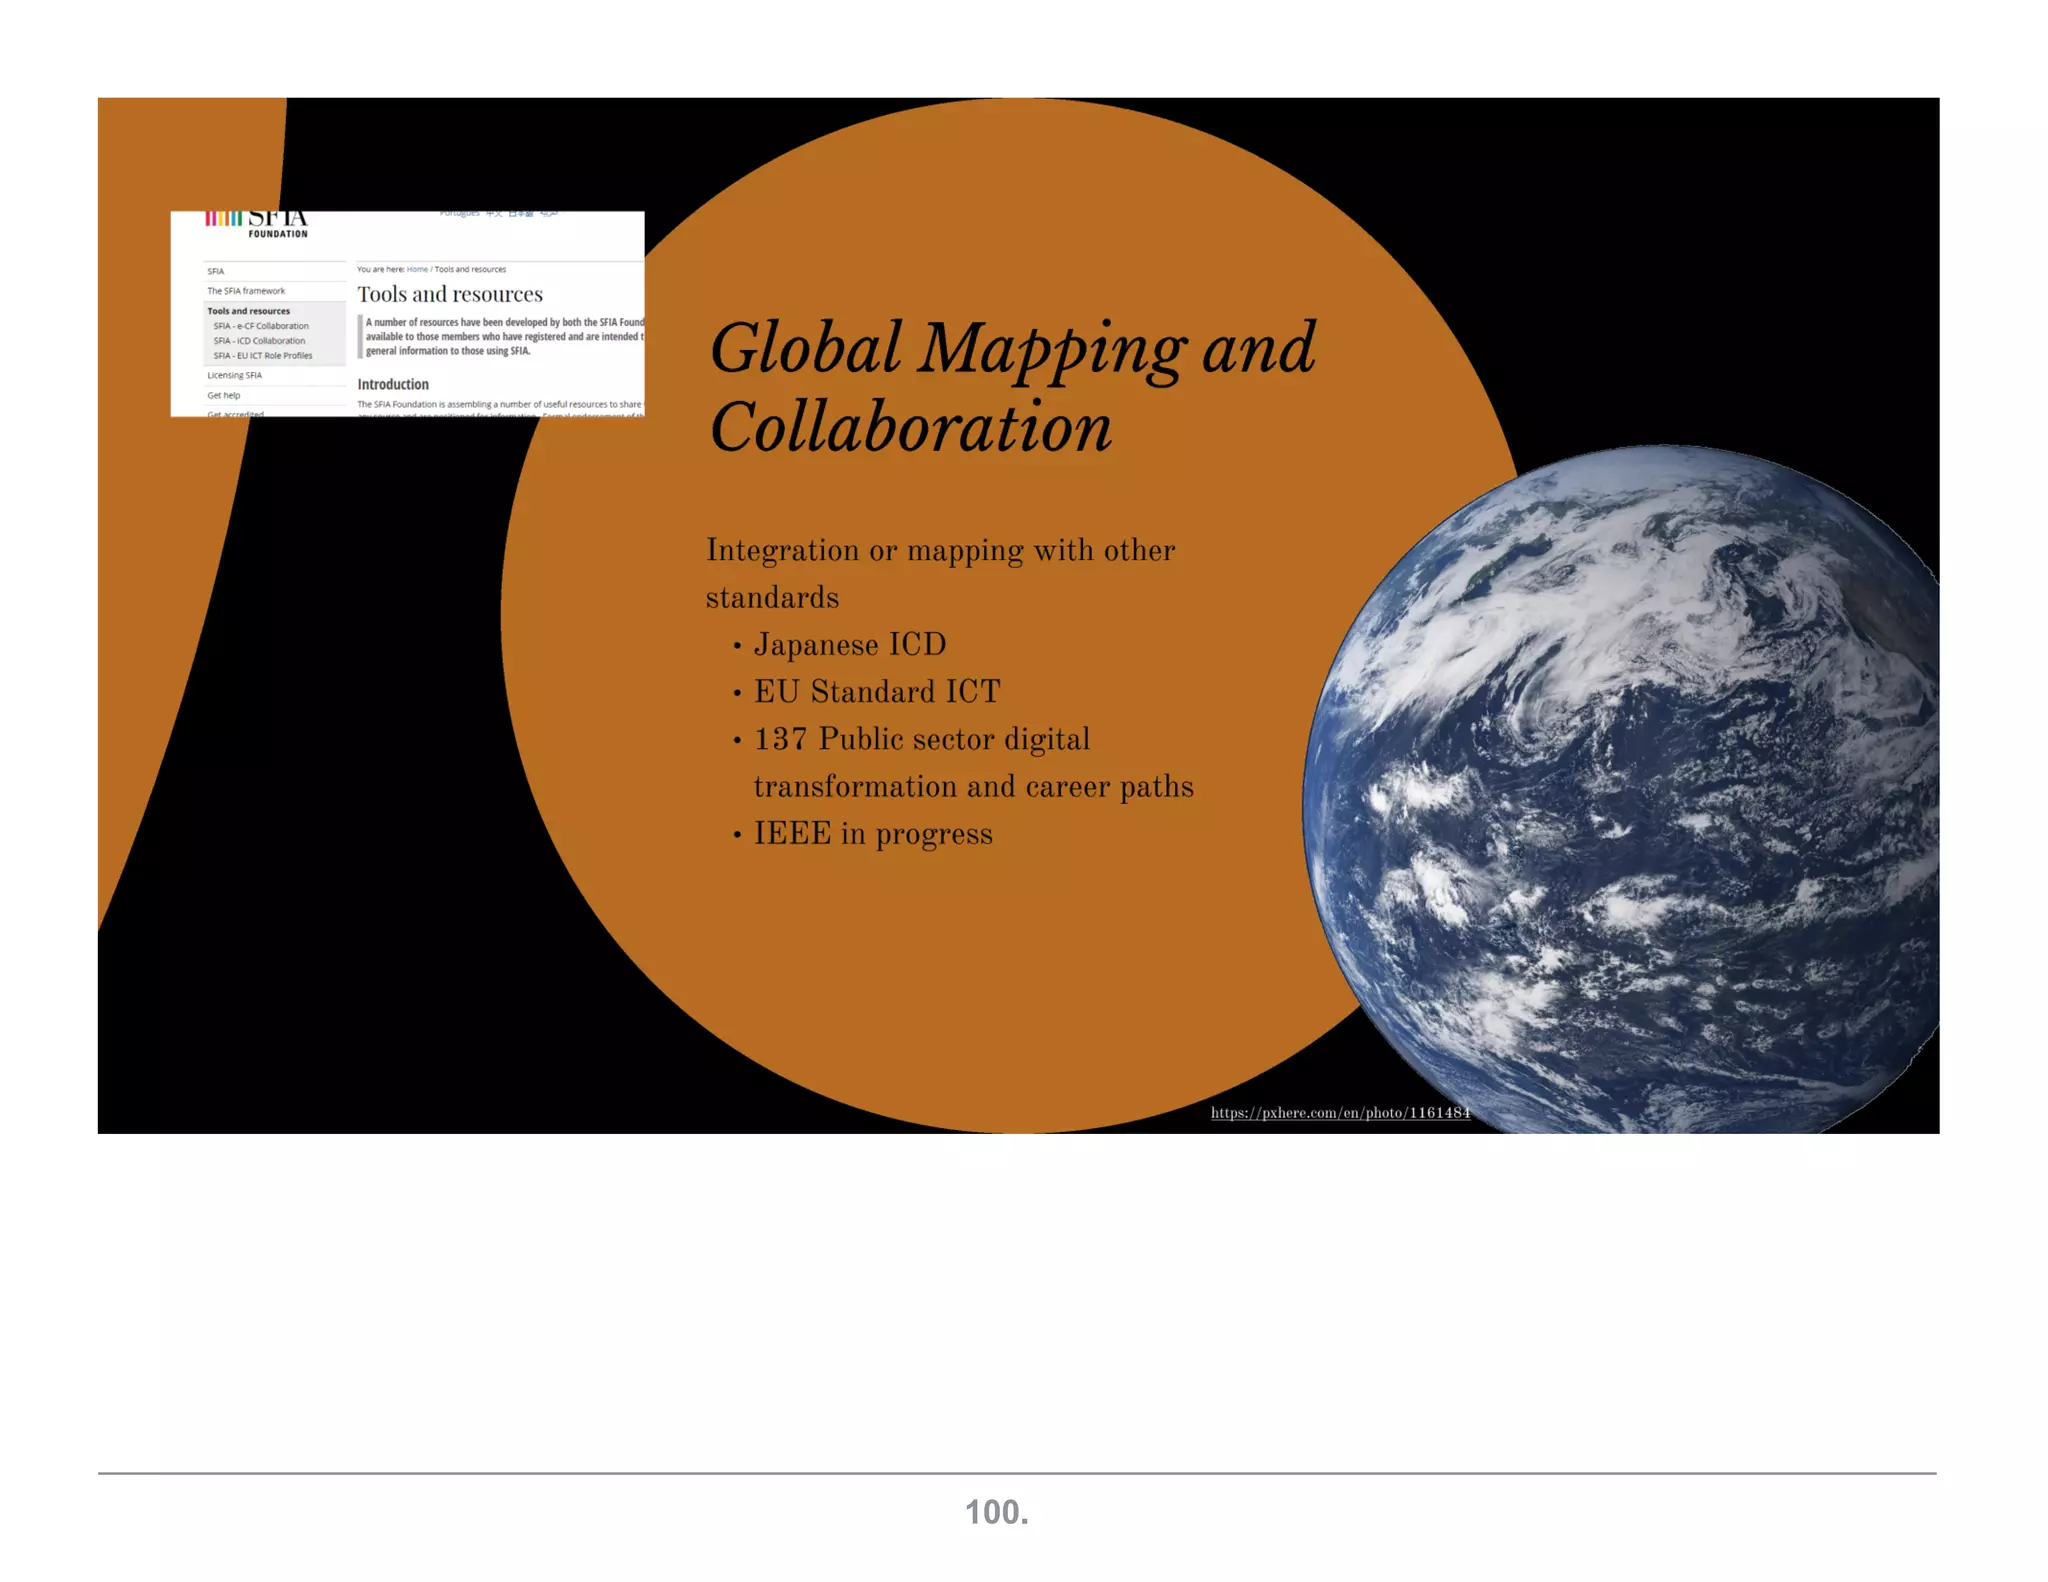2048x1582 pixels.
Task: Open SFIA - ICD Collaboration sub-item
Action: tap(259, 341)
